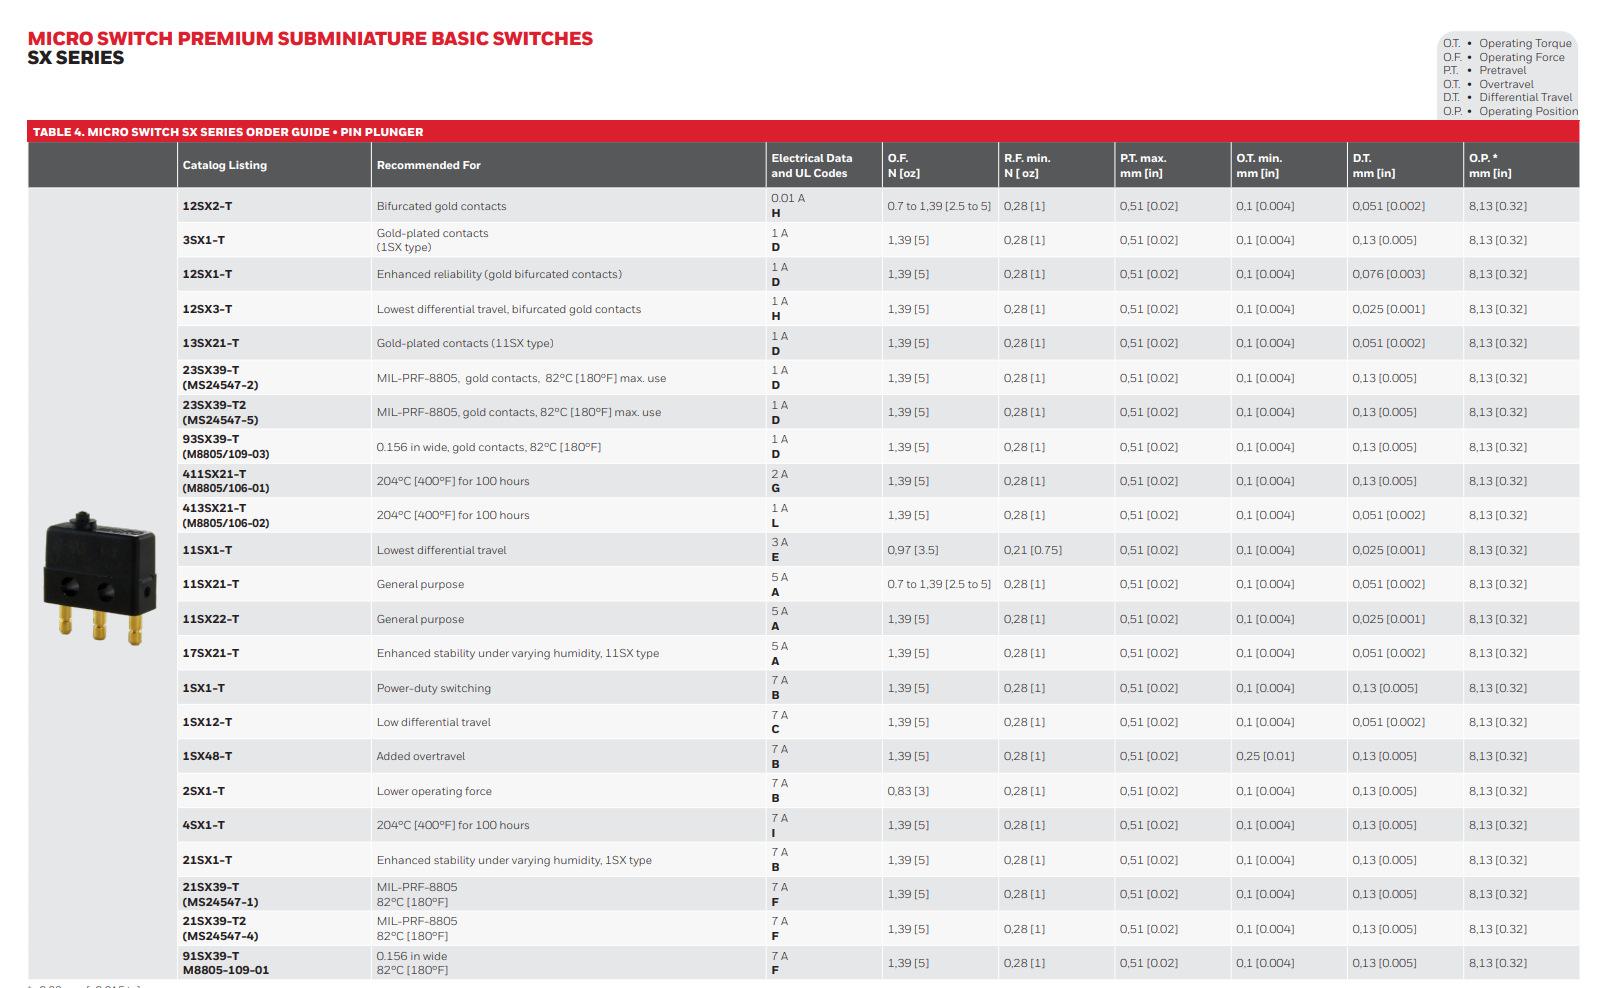Click 'Power-duty switching' description
The height and width of the screenshot is (988, 1597).
[x=433, y=688]
